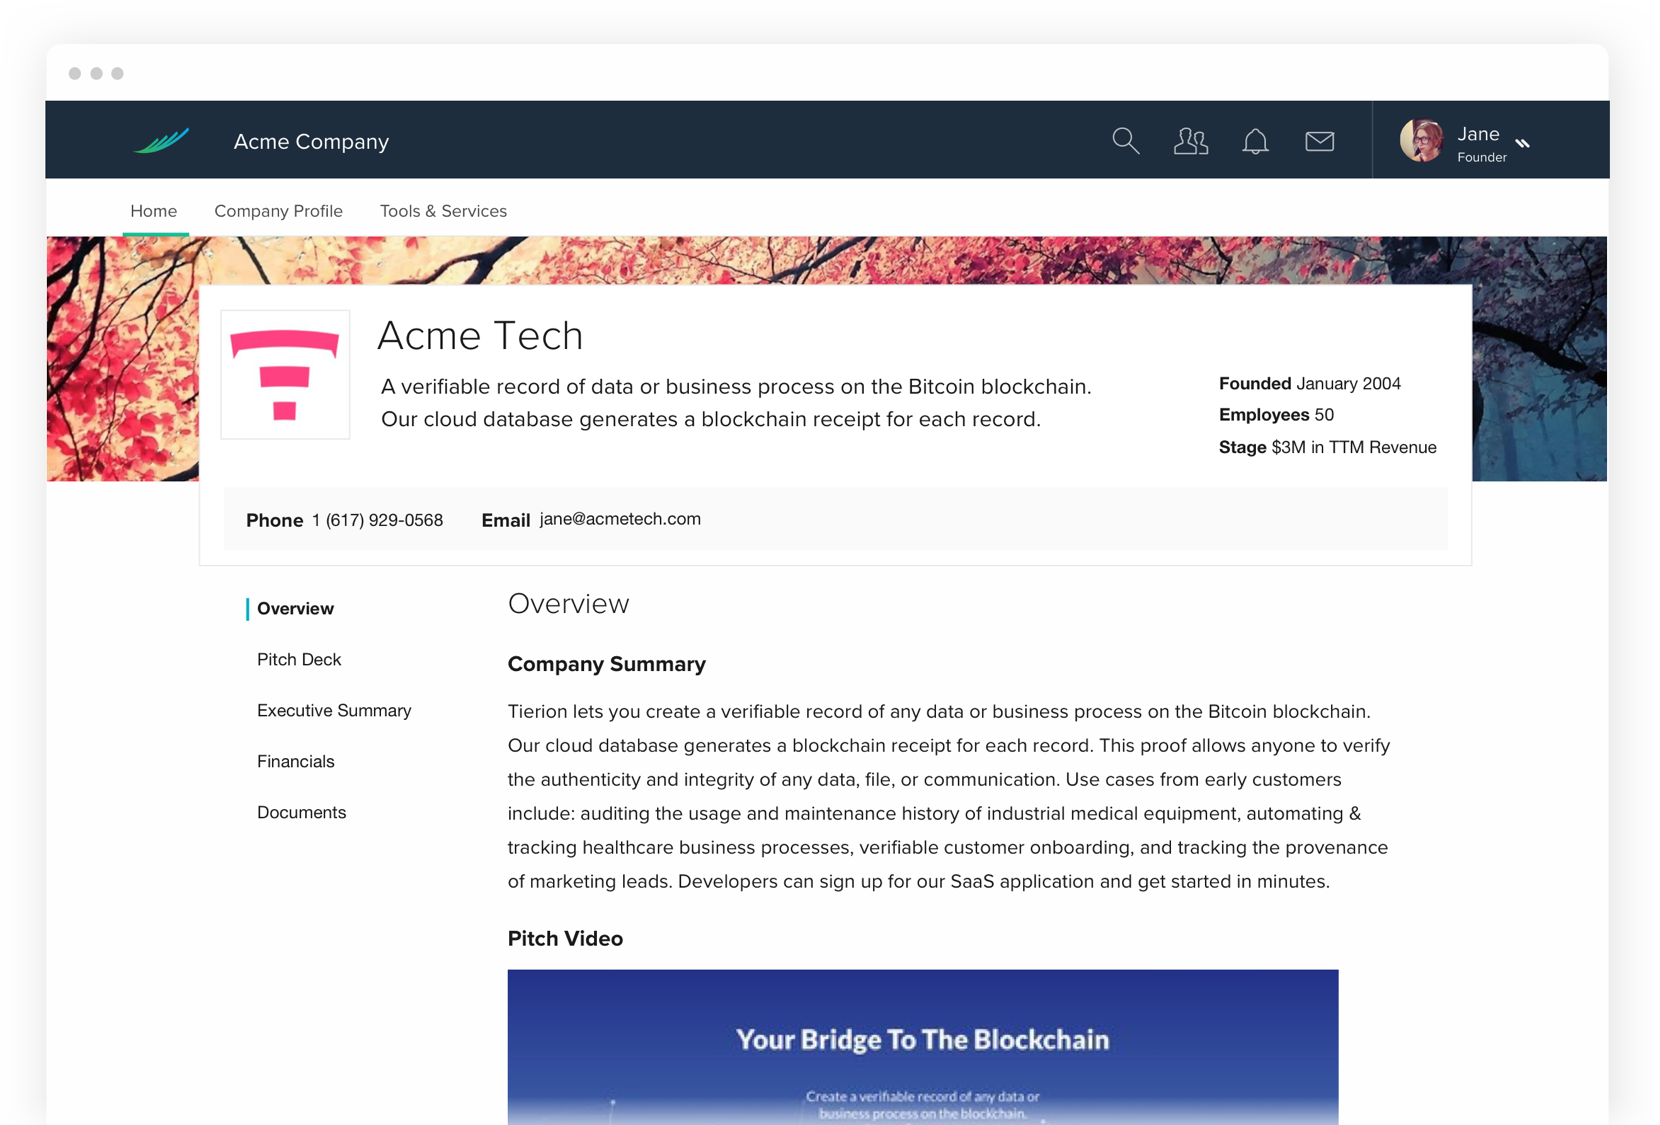Open the messages envelope icon

click(x=1320, y=141)
